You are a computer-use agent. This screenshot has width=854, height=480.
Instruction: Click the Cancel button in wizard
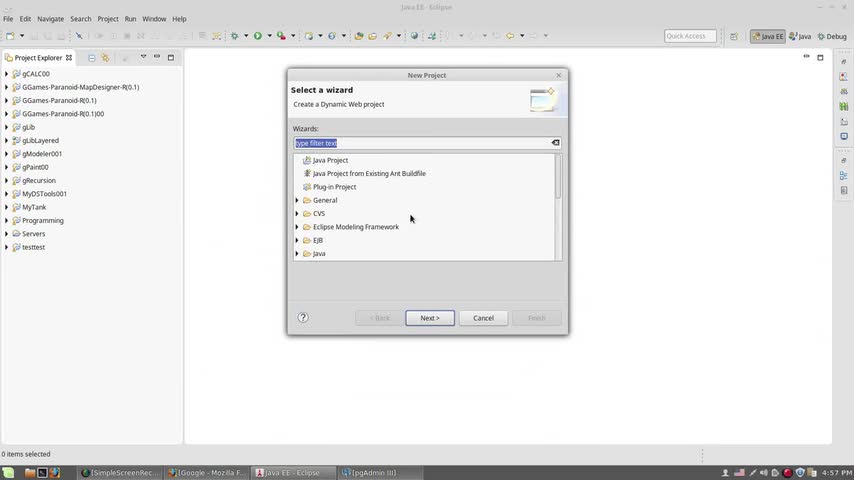[483, 318]
